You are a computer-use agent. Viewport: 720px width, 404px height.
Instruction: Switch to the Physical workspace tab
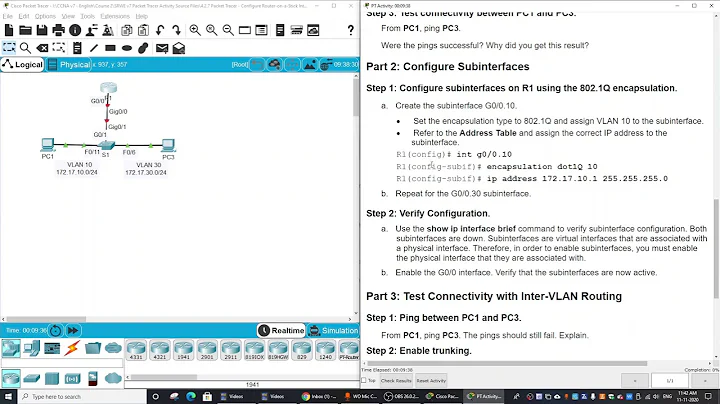point(69,64)
